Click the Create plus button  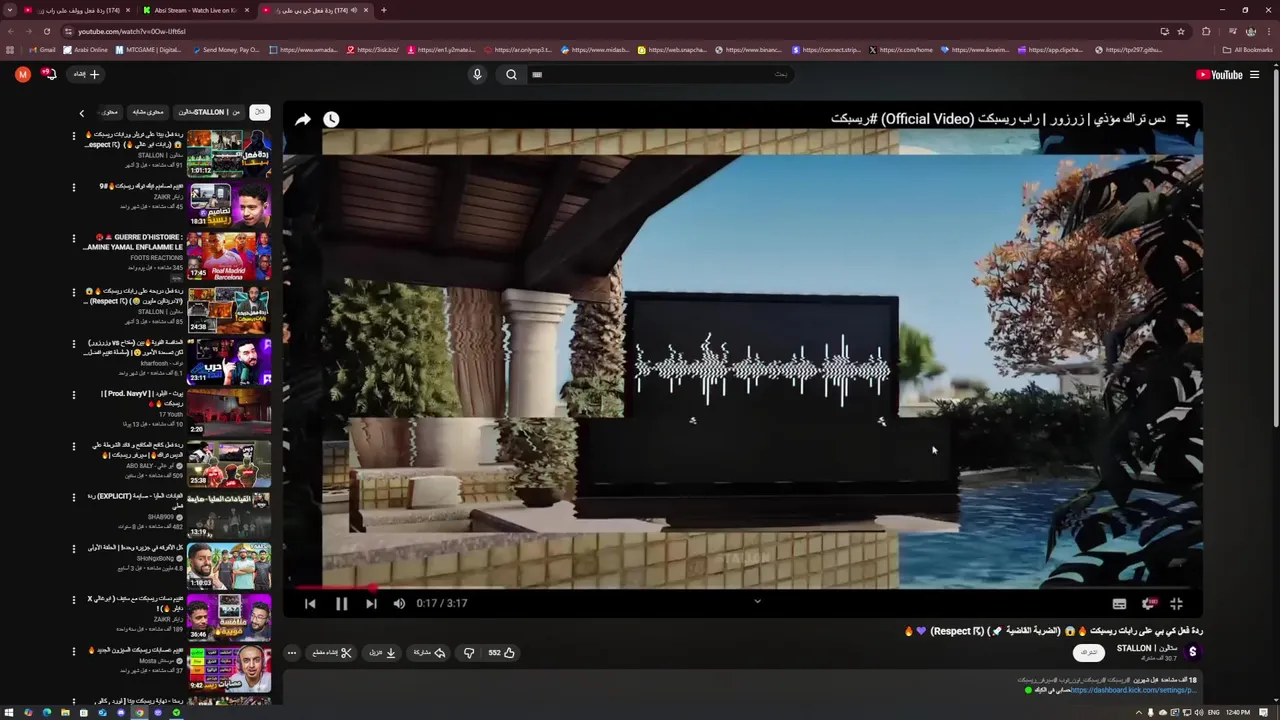coord(87,74)
